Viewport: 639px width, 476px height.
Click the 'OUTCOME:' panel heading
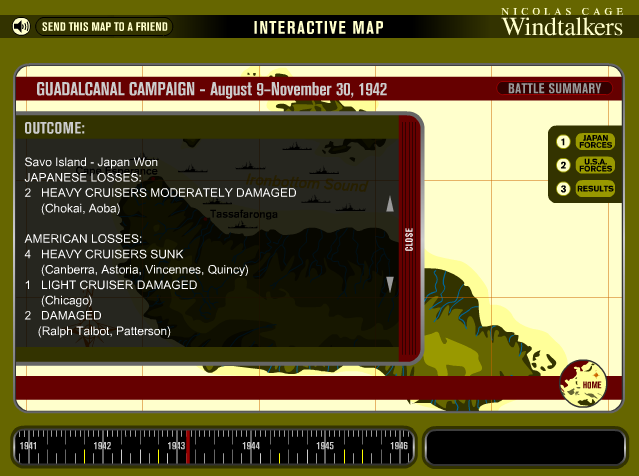click(55, 128)
